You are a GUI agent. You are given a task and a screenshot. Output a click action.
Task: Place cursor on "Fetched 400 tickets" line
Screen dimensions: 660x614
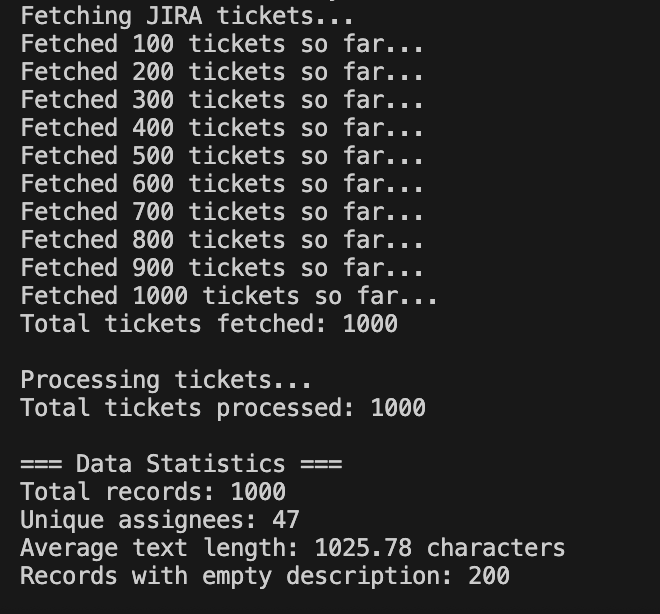click(x=222, y=128)
